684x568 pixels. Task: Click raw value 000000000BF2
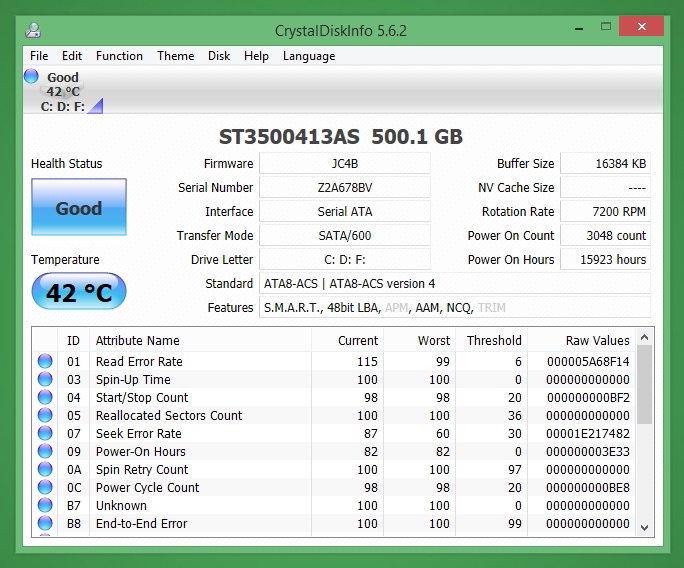click(x=588, y=397)
